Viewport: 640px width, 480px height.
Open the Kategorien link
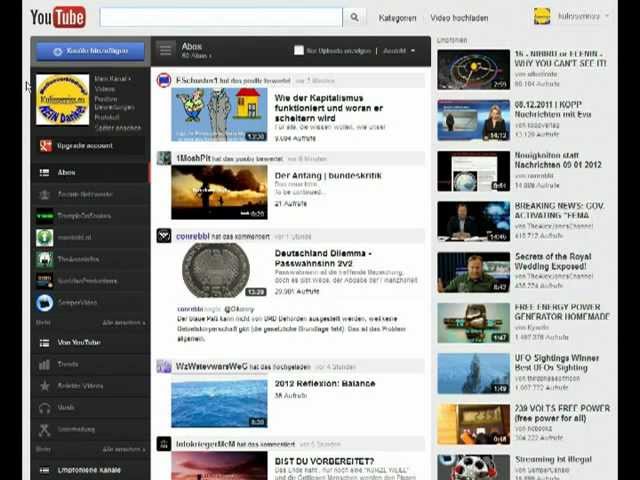tap(397, 18)
